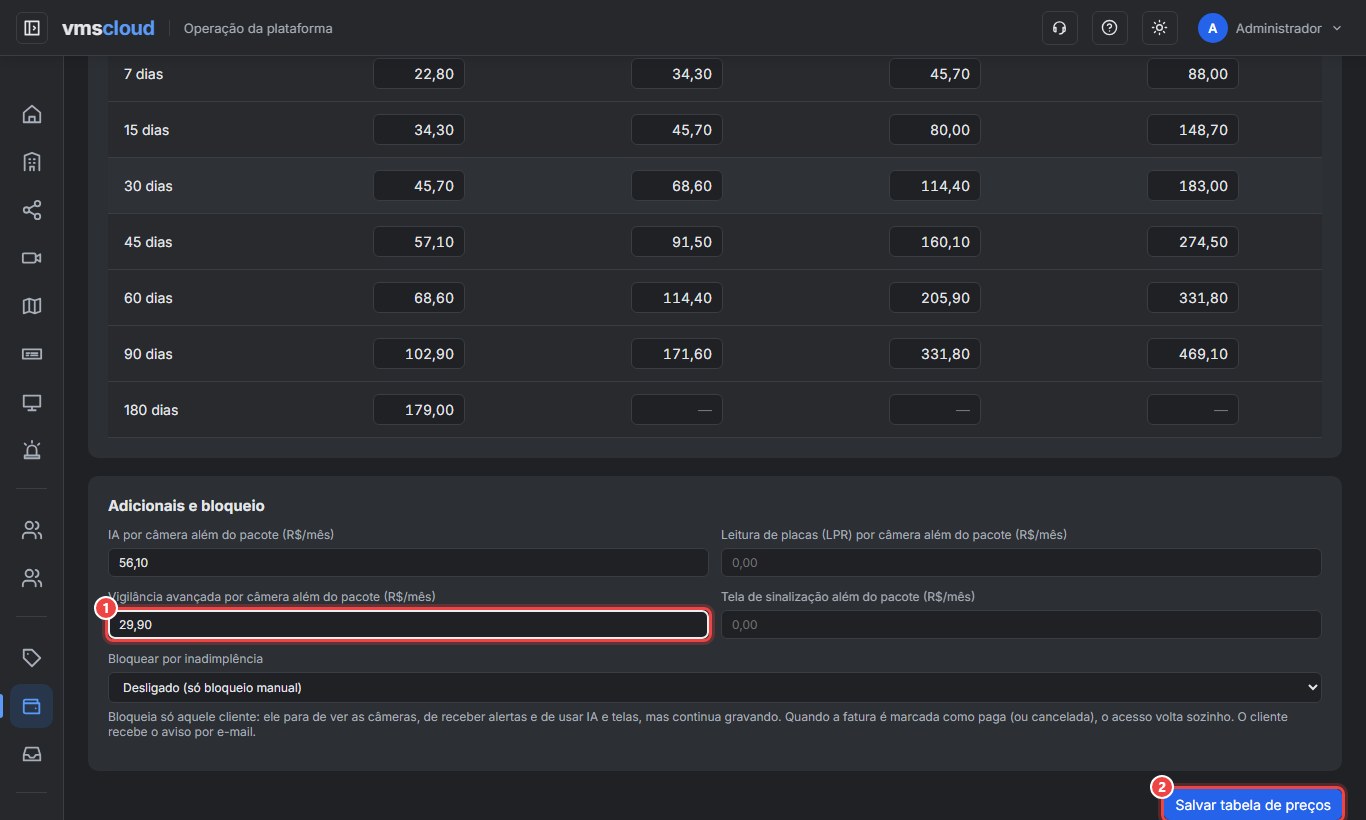Edit the 57,10 price cell

click(418, 242)
